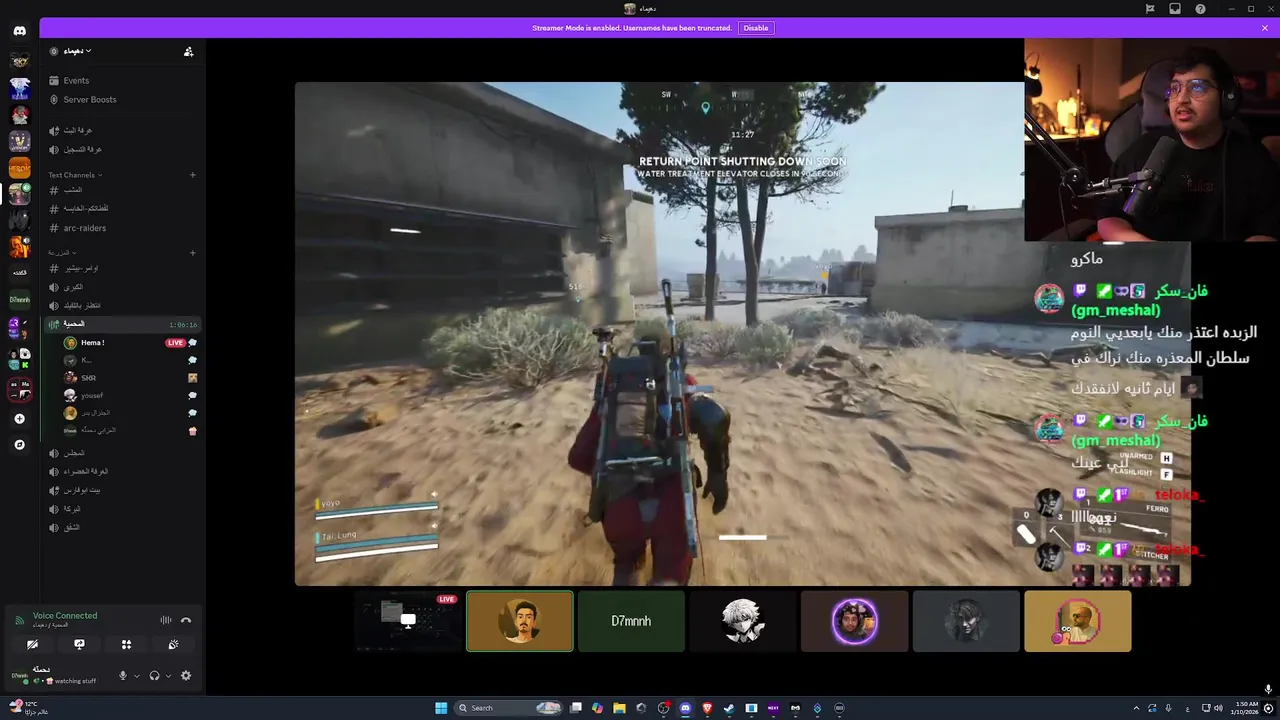Click the taskbar Search box
The height and width of the screenshot is (720, 1280).
(x=509, y=708)
